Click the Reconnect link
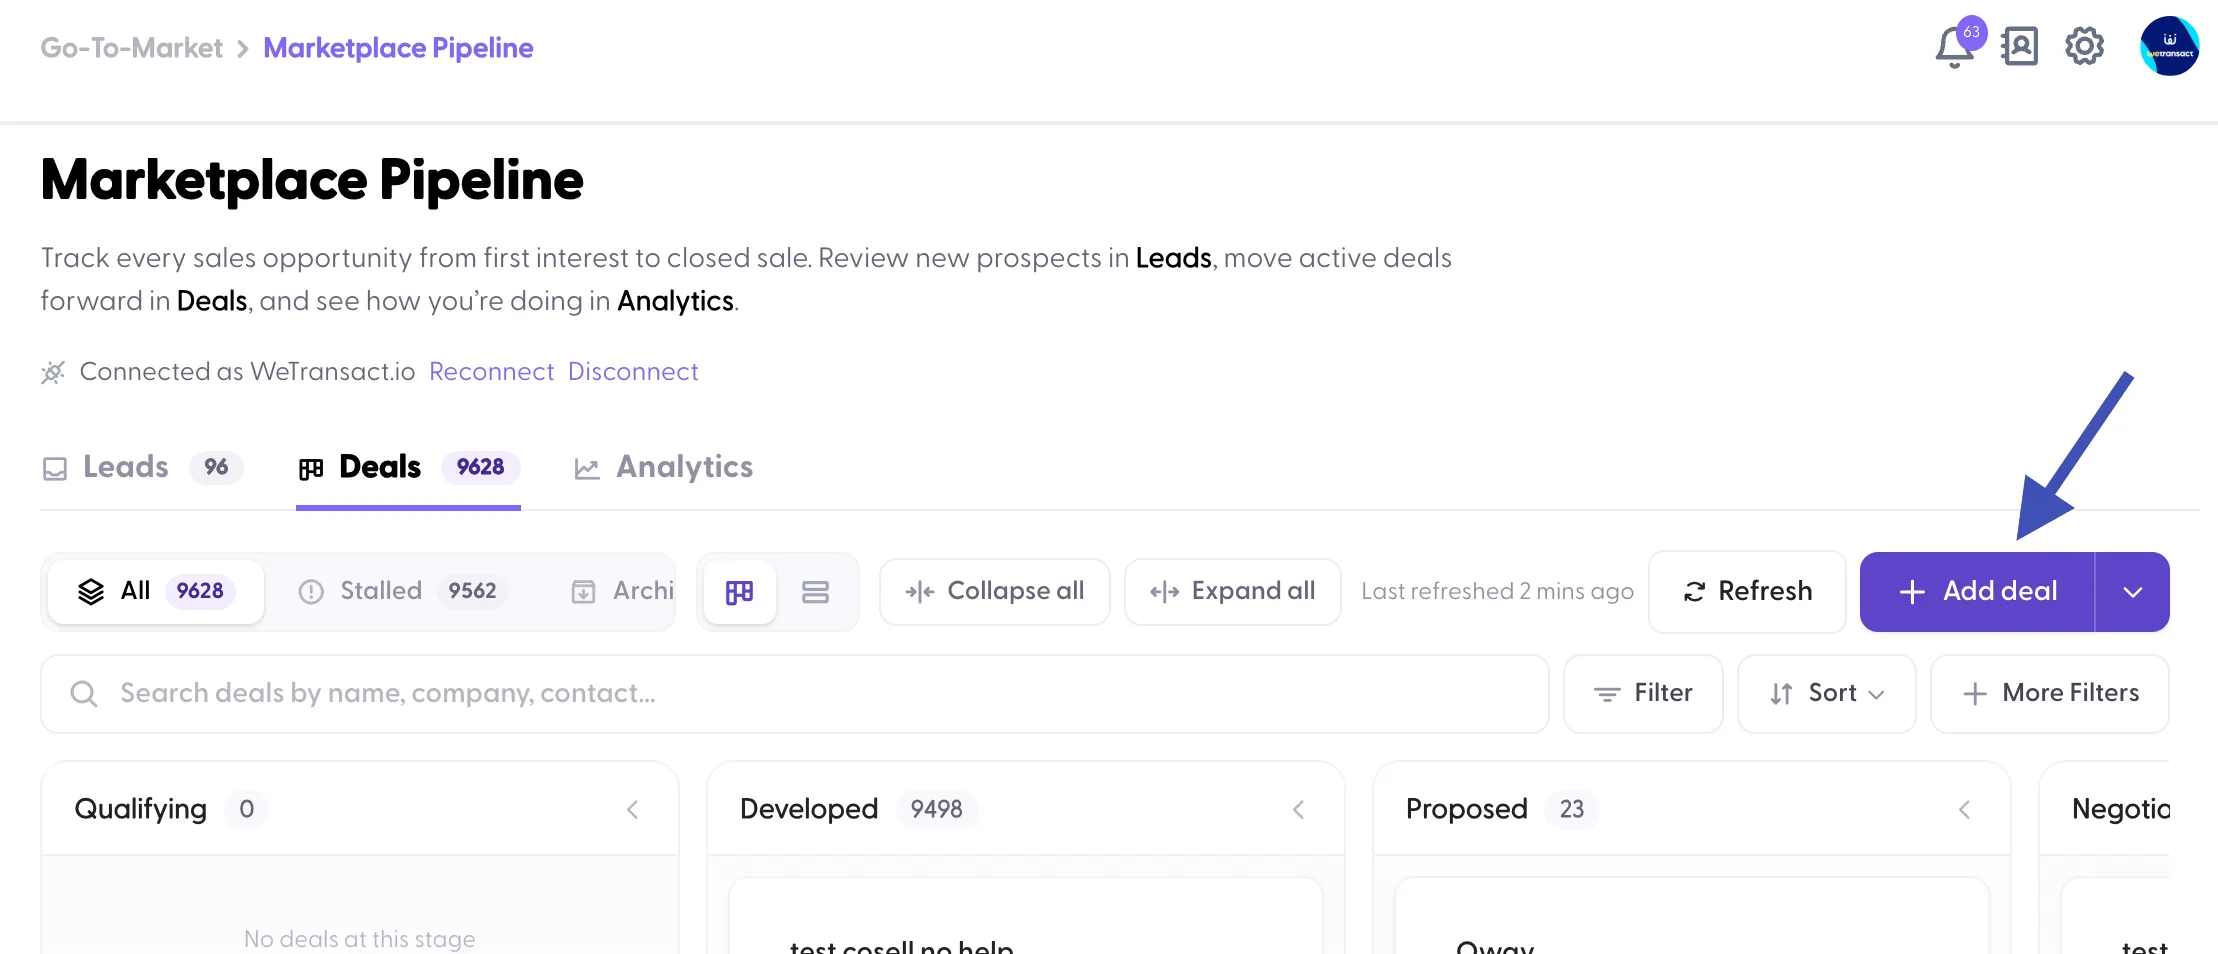This screenshot has height=954, width=2218. click(491, 372)
